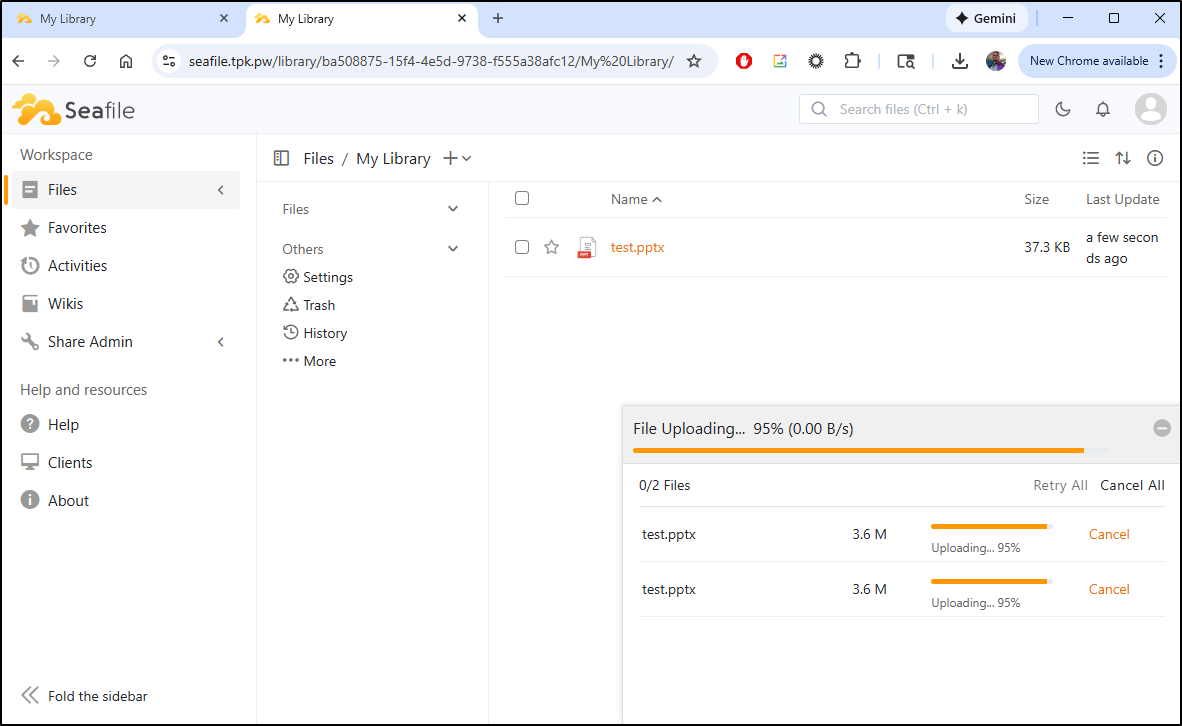Viewport: 1182px width, 726px height.
Task: Click the Search files input box
Action: [918, 109]
